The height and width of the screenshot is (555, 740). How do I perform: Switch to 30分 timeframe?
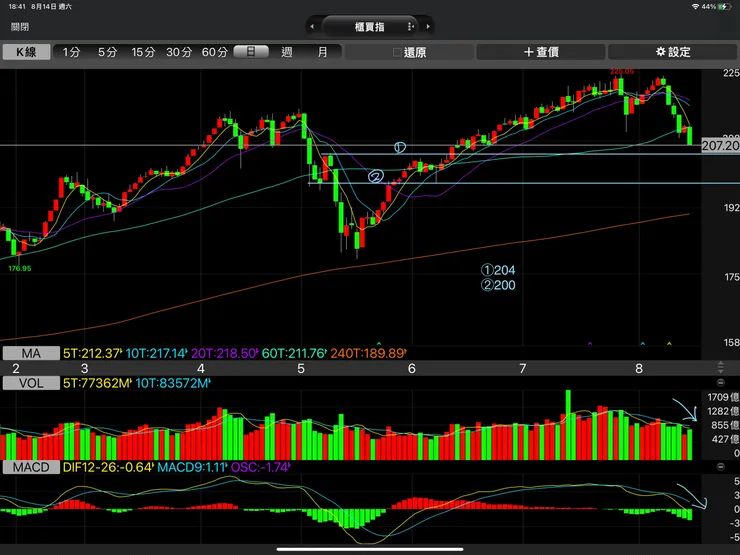(179, 52)
